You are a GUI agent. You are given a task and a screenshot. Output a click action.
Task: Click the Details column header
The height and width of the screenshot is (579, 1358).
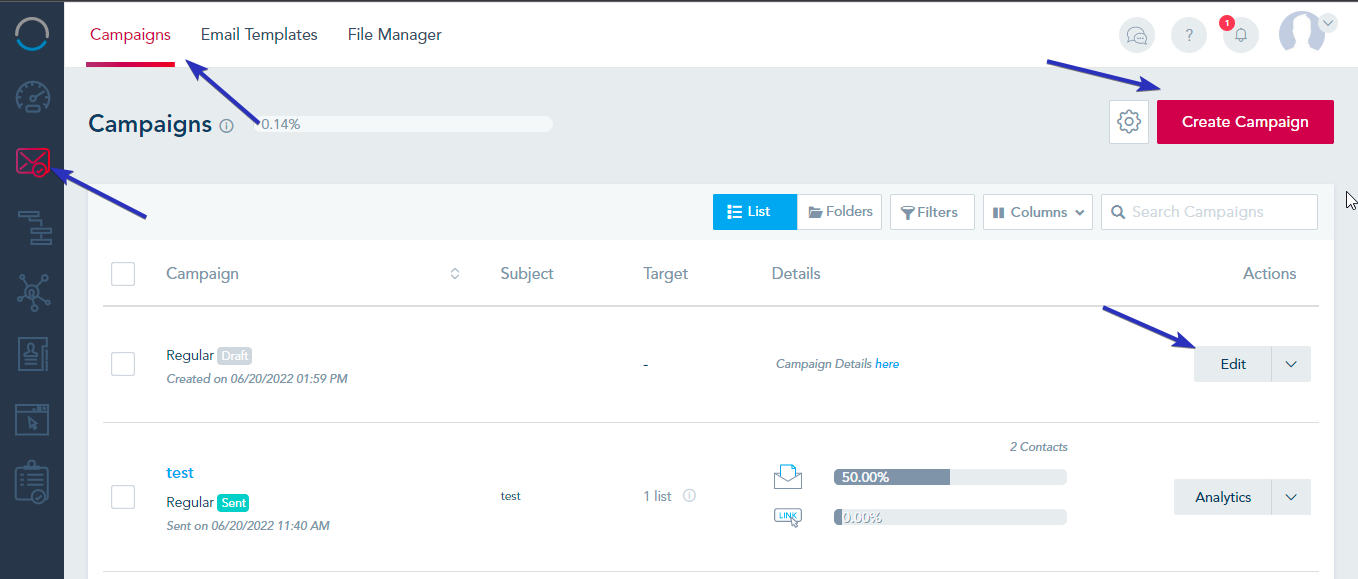point(796,273)
